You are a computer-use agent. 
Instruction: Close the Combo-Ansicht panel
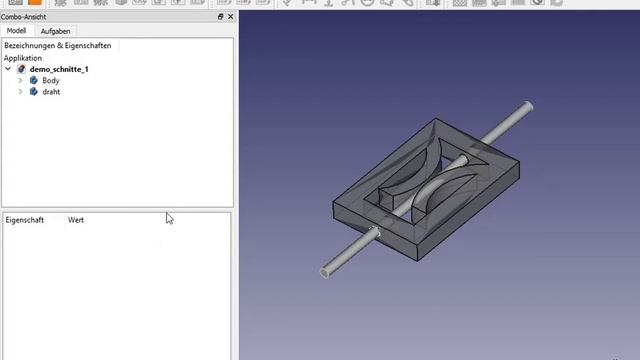(x=231, y=16)
